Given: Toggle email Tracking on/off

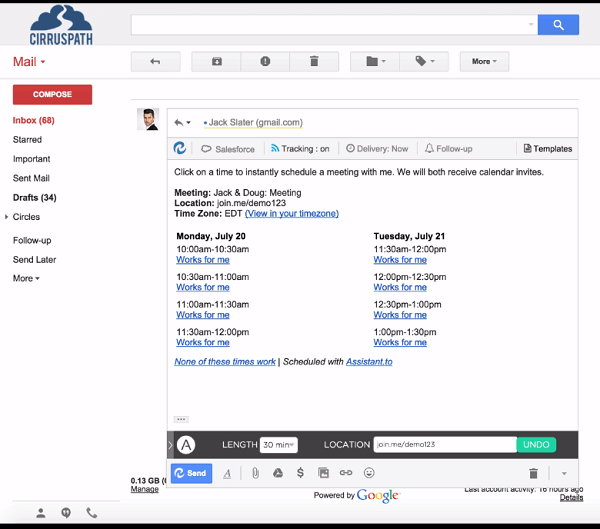Looking at the screenshot, I should click(x=300, y=149).
